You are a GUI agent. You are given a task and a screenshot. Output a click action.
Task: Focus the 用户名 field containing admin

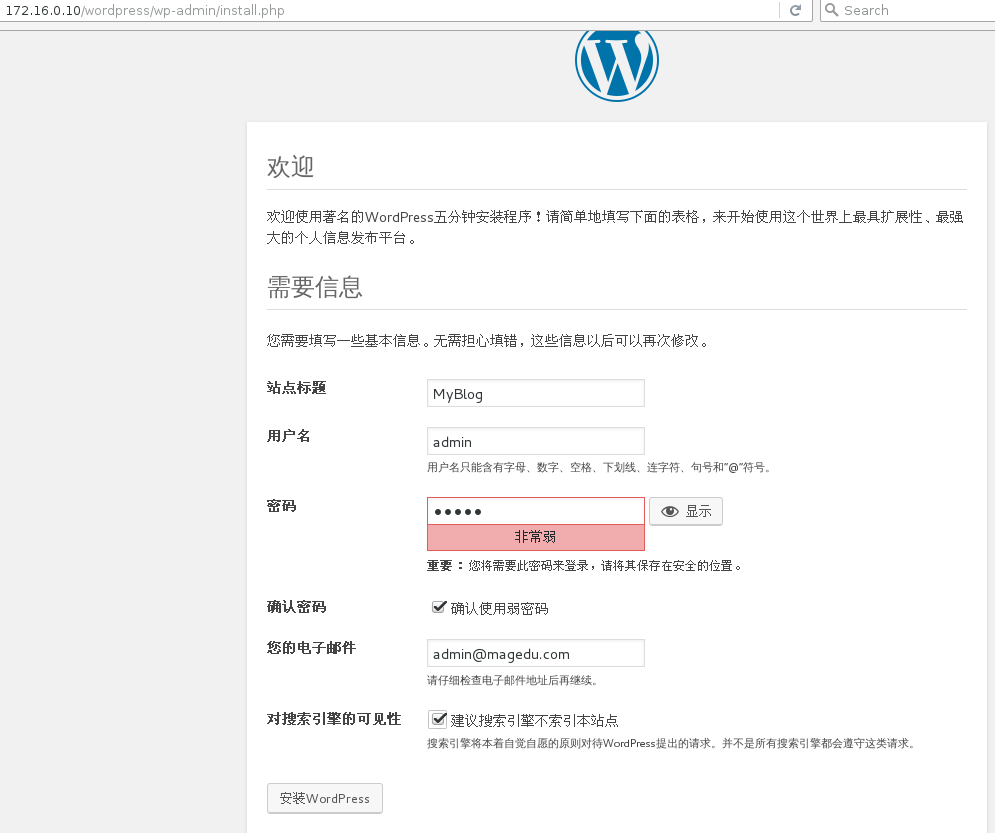tap(536, 442)
